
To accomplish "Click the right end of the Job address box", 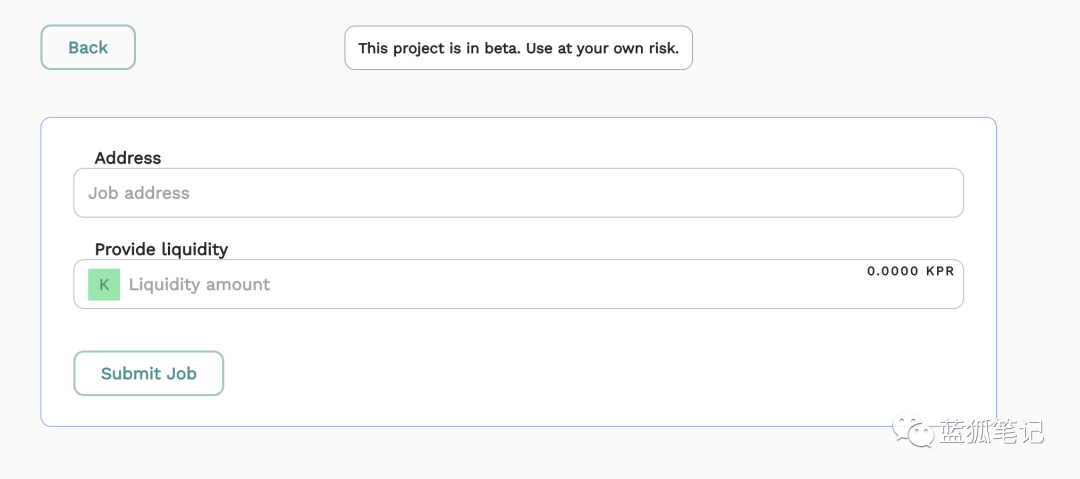I will click(x=940, y=193).
